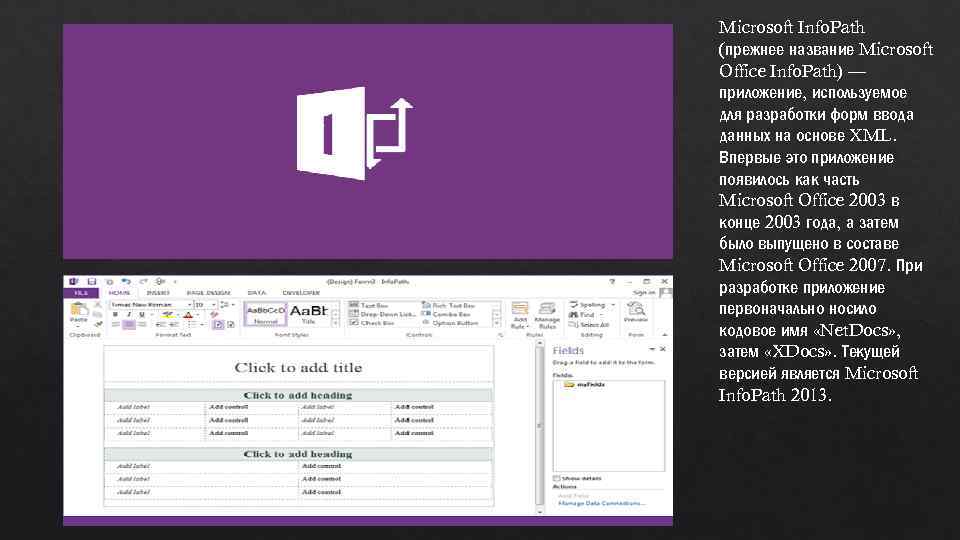Click the Redo arrow icon
This screenshot has width=960, height=540.
pyautogui.click(x=143, y=282)
